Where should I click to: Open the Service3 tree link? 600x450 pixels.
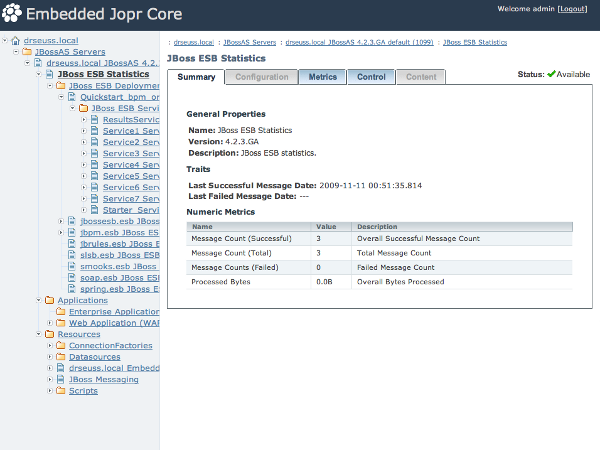pyautogui.click(x=131, y=153)
